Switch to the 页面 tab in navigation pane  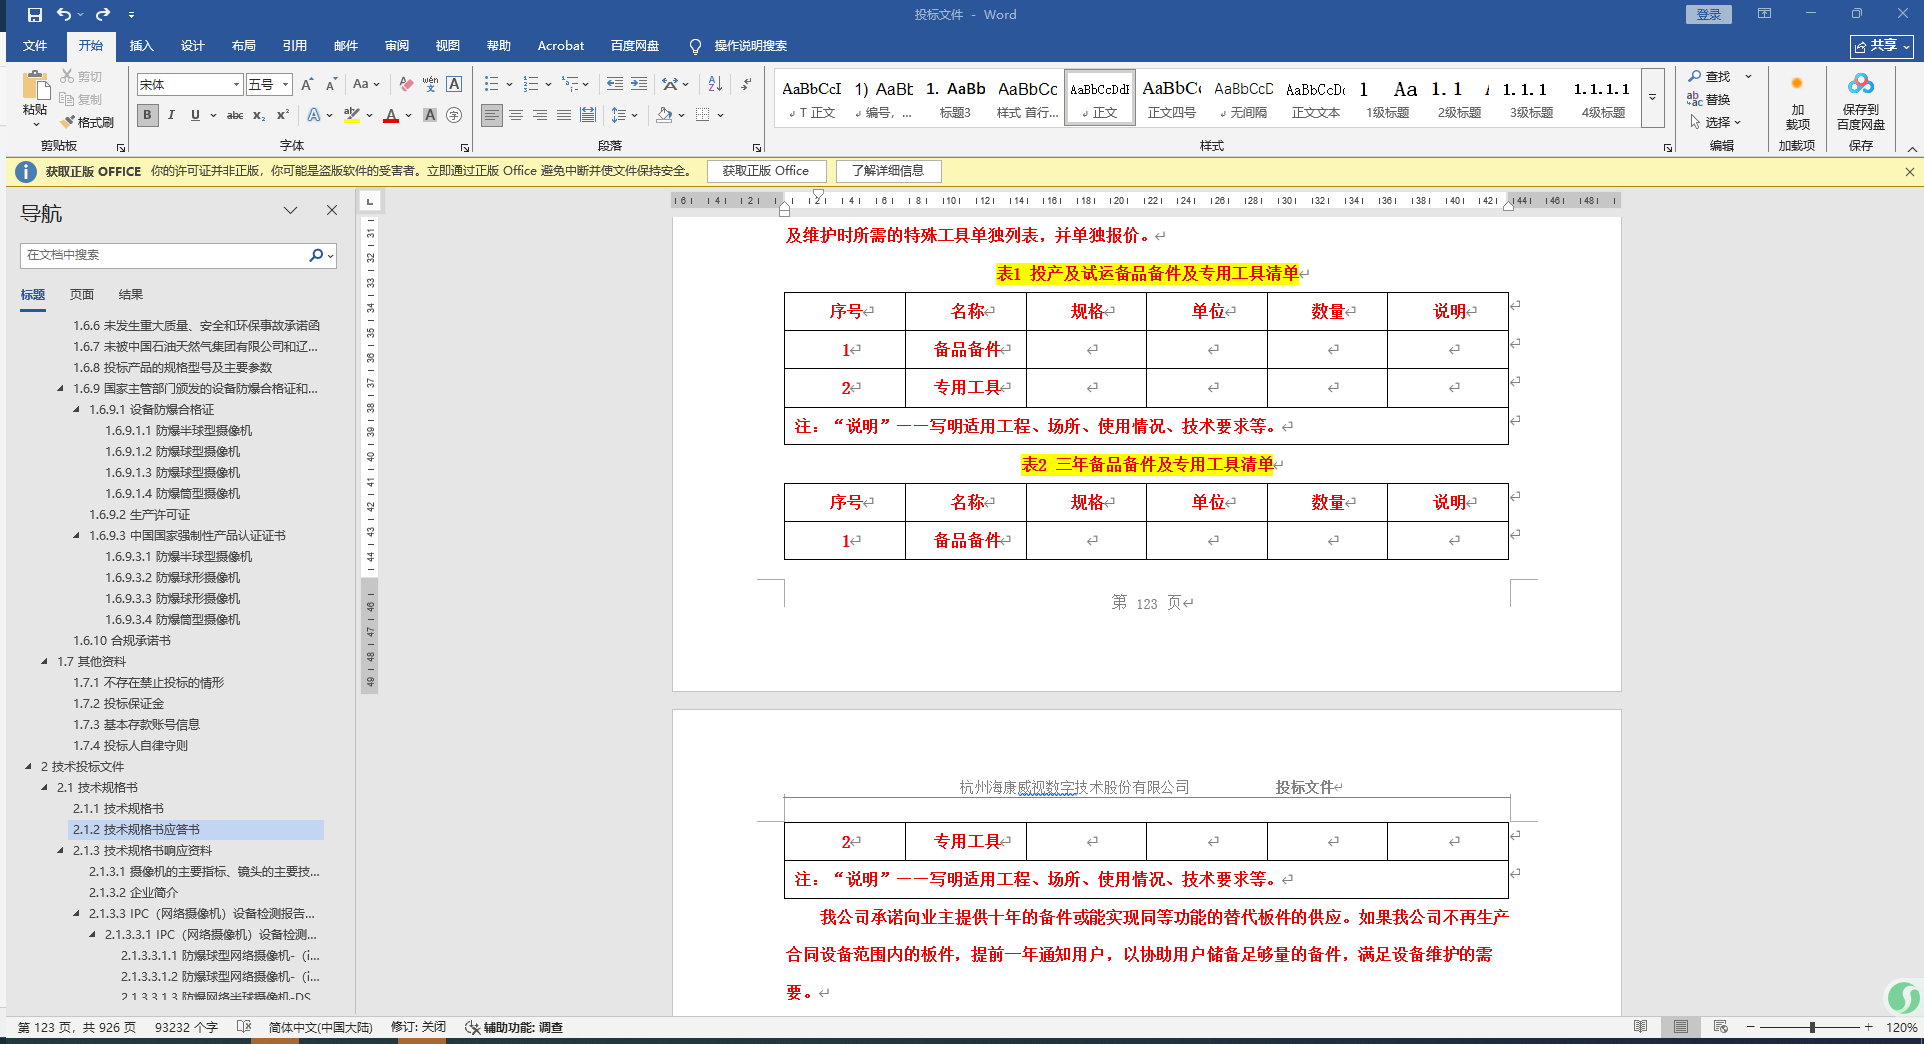[82, 294]
